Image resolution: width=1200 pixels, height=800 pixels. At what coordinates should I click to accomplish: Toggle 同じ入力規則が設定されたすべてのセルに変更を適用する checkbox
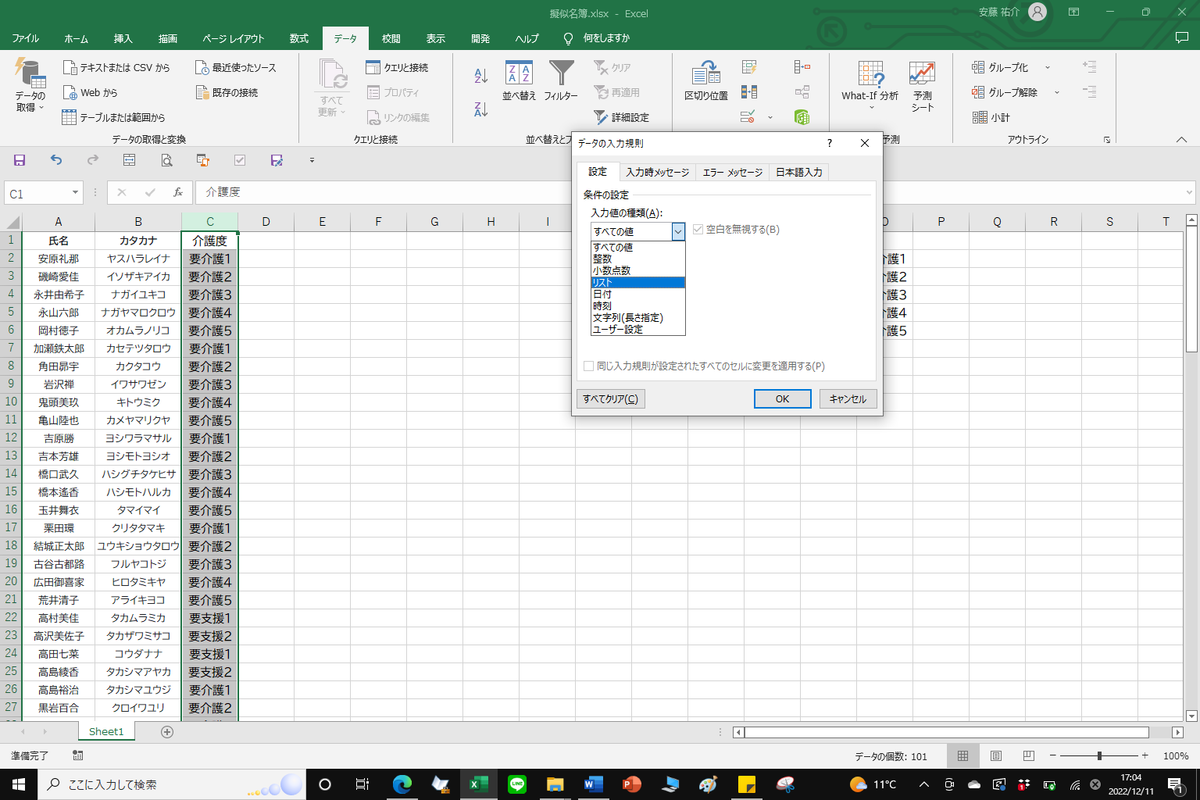[589, 366]
